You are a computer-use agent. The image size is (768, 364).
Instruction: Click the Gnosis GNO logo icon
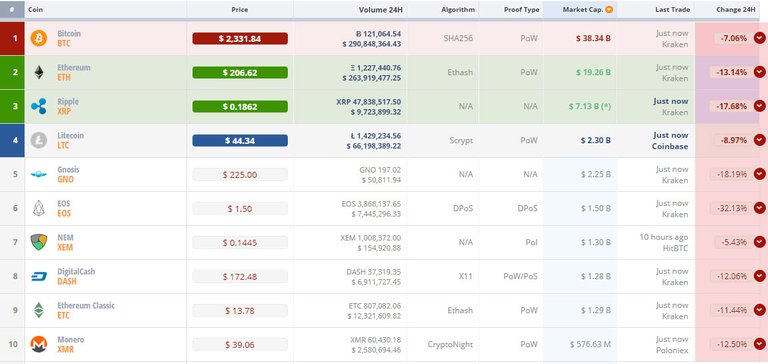[x=39, y=174]
